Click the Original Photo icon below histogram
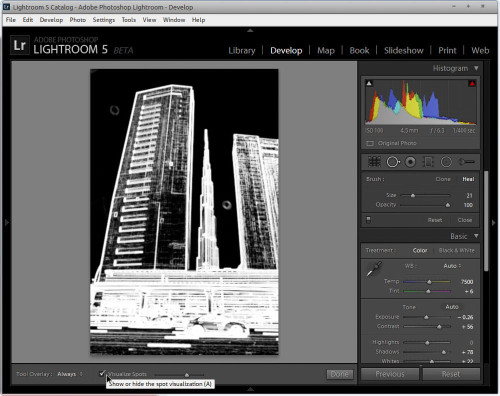The image size is (500, 396). pyautogui.click(x=370, y=143)
